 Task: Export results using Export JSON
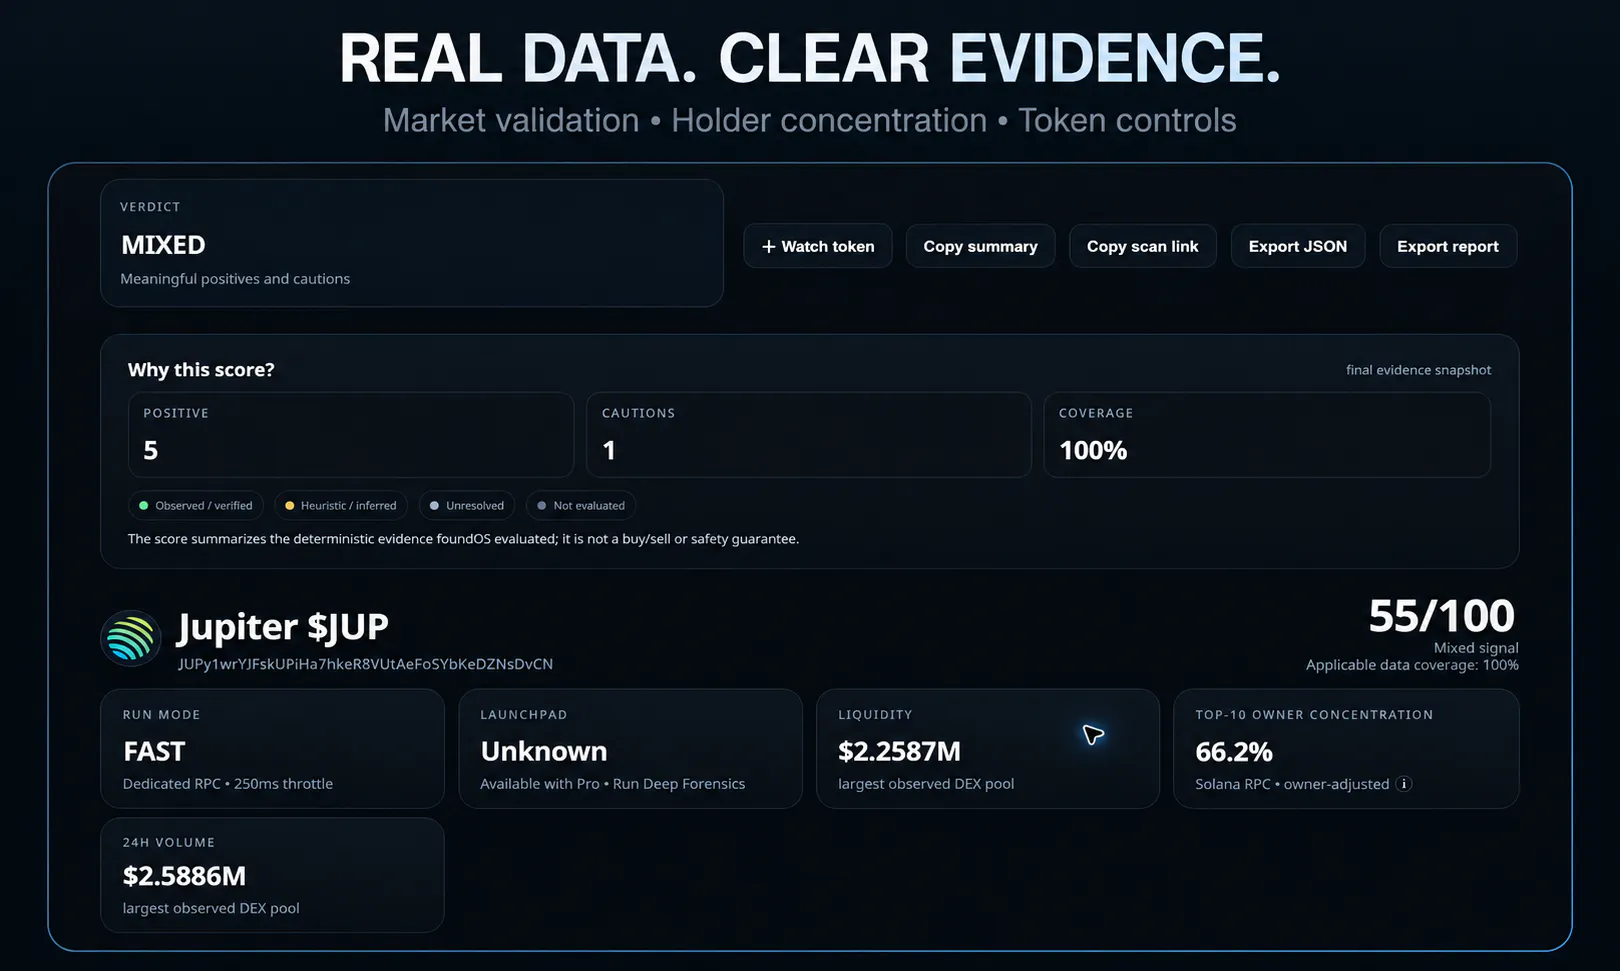click(x=1298, y=246)
